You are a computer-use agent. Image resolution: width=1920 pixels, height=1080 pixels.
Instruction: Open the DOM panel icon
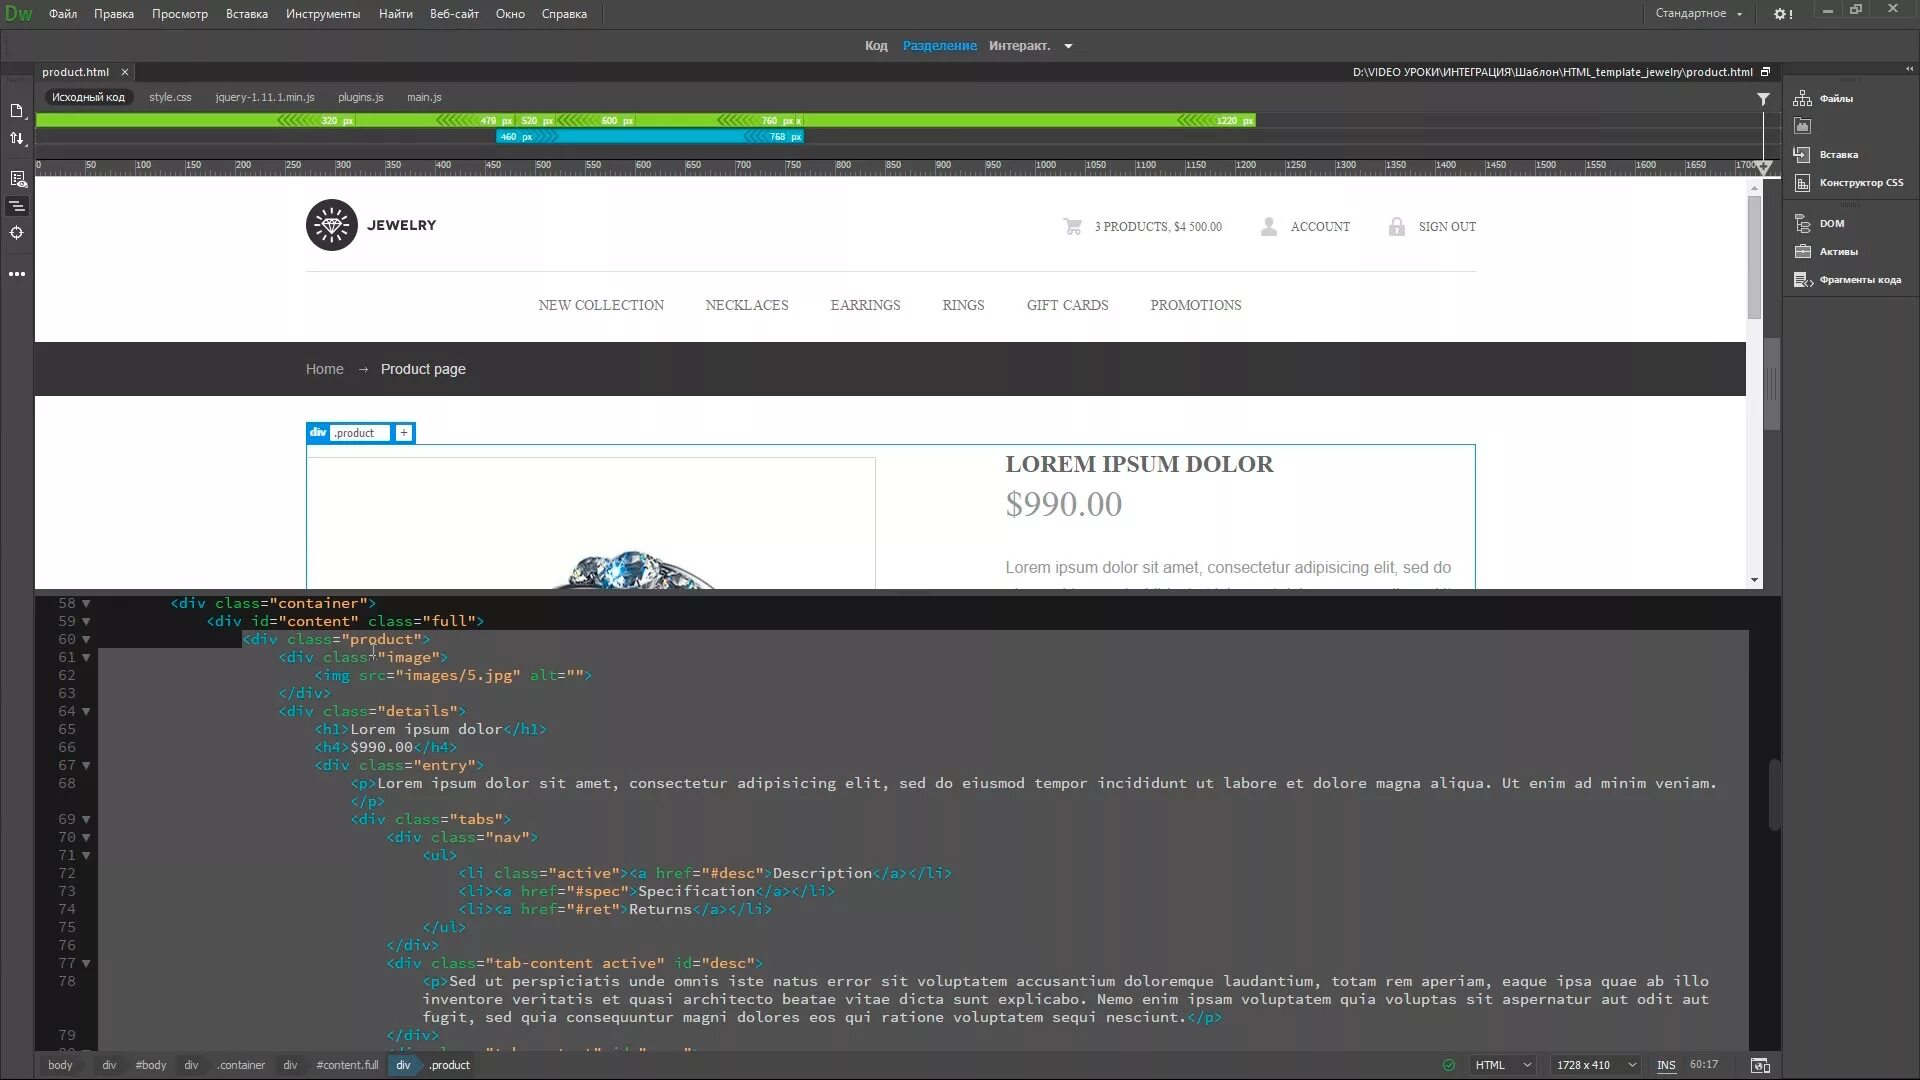pyautogui.click(x=1803, y=224)
